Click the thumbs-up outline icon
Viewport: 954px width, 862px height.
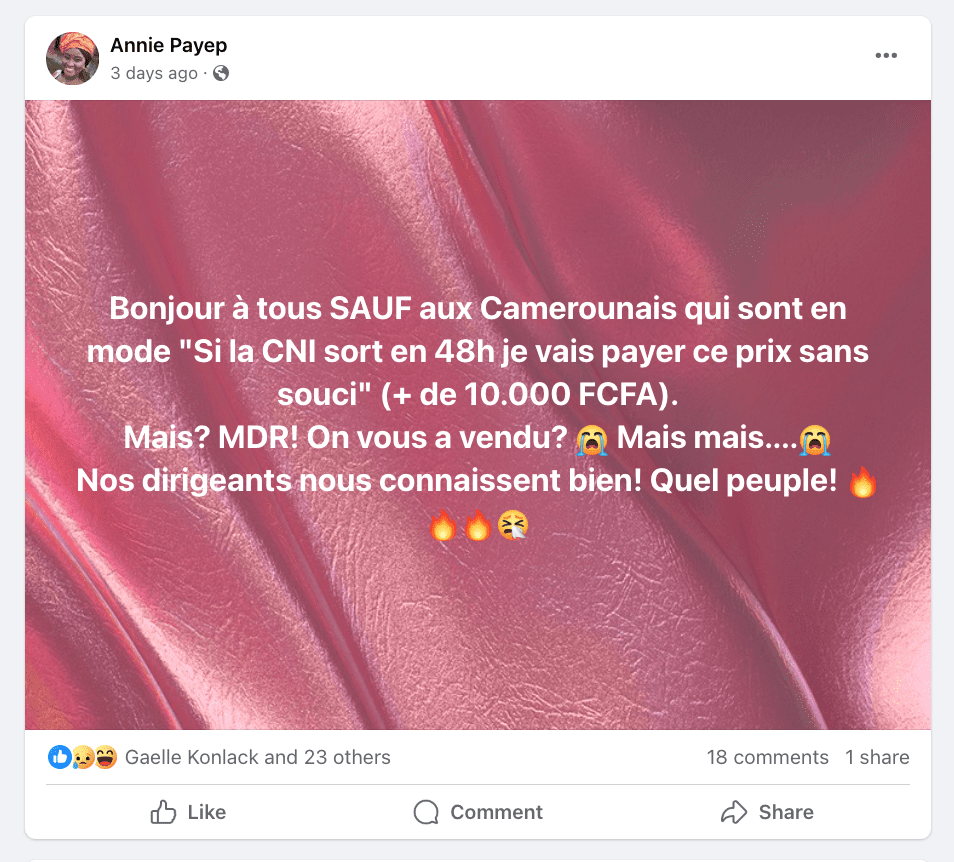(x=163, y=812)
